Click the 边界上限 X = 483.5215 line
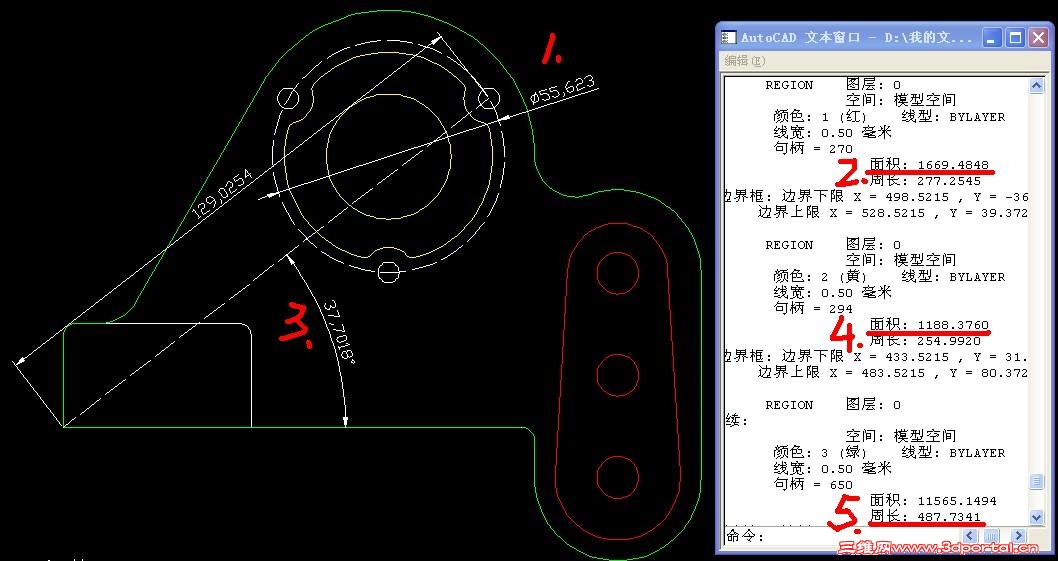 tap(893, 373)
